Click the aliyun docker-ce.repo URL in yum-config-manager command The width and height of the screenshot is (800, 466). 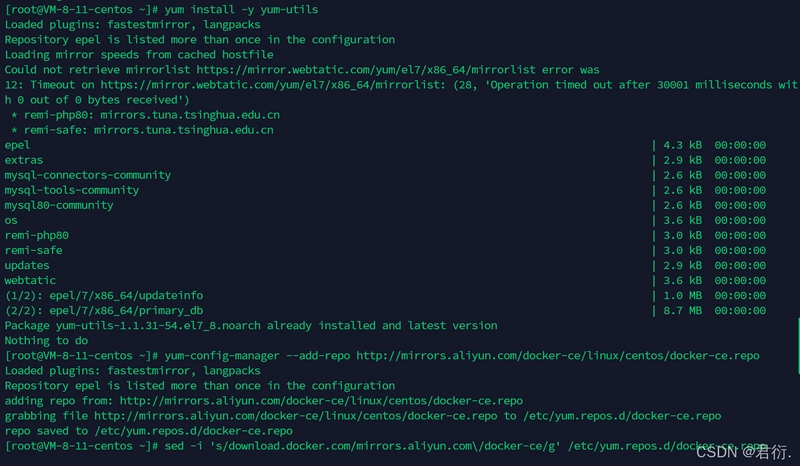pyautogui.click(x=558, y=356)
